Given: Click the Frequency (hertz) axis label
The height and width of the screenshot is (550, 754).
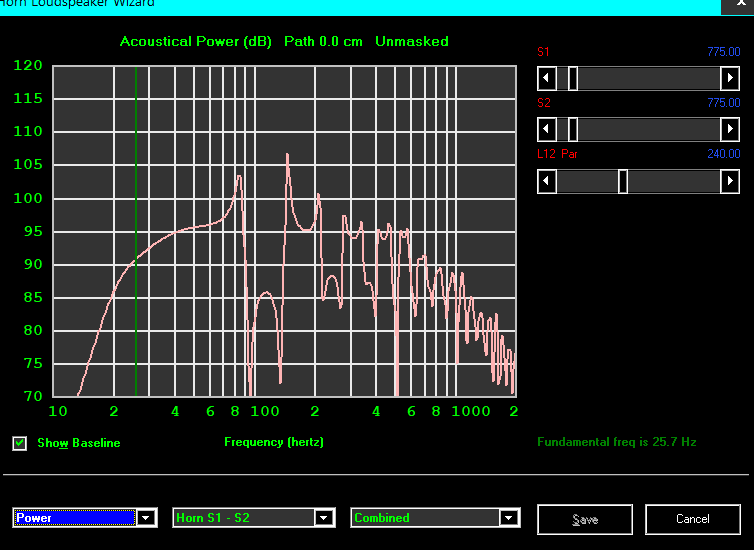Looking at the screenshot, I should point(274,442).
